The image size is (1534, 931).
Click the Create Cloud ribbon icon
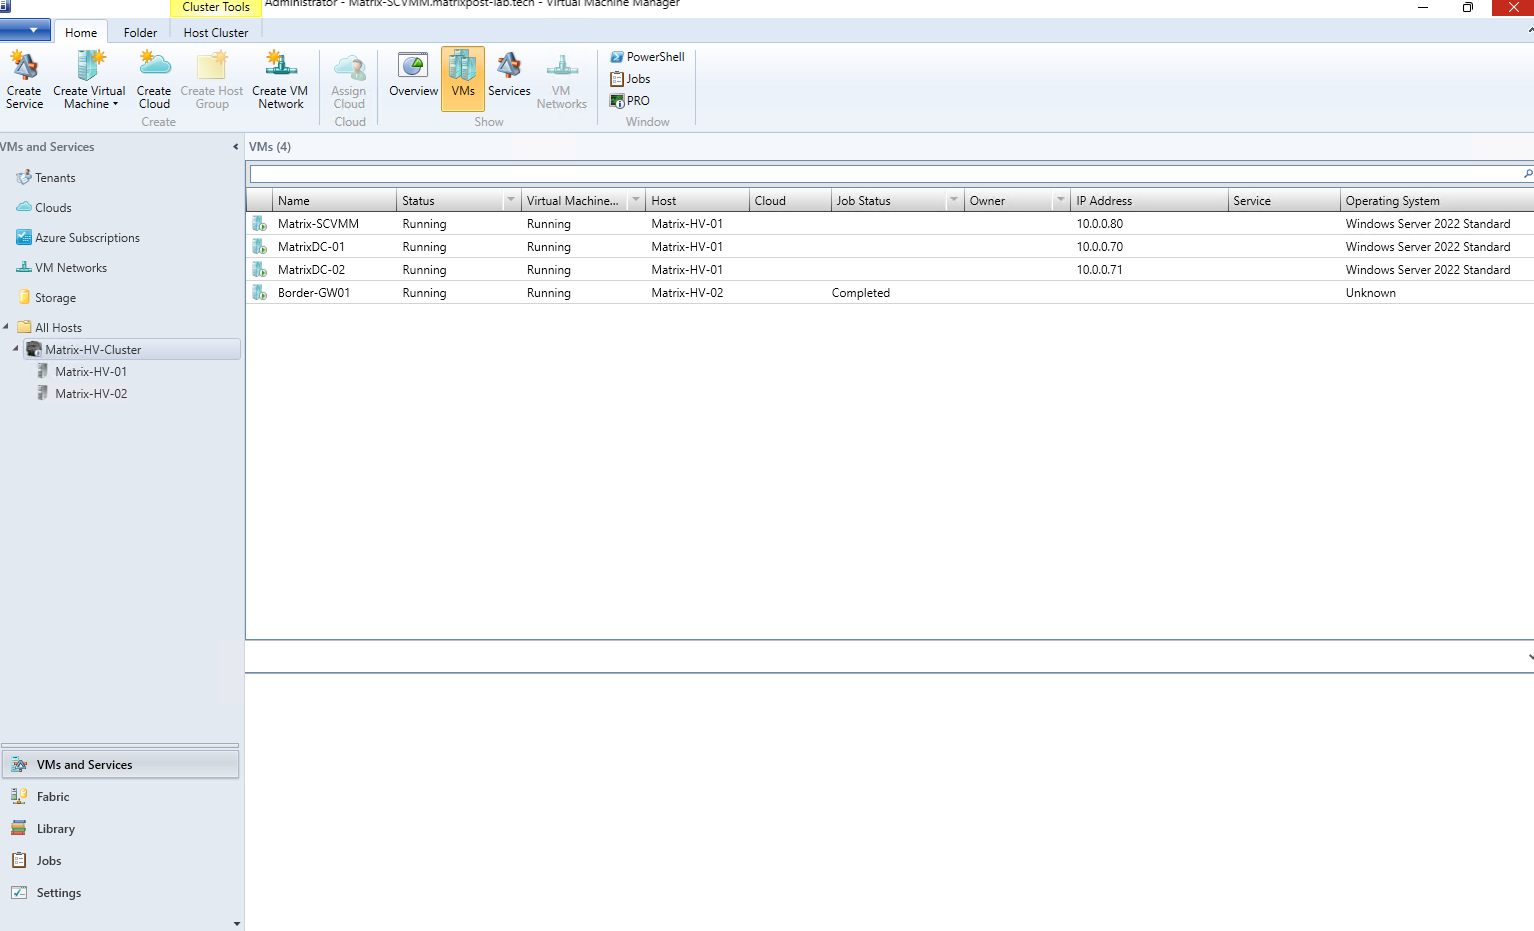coord(154,80)
